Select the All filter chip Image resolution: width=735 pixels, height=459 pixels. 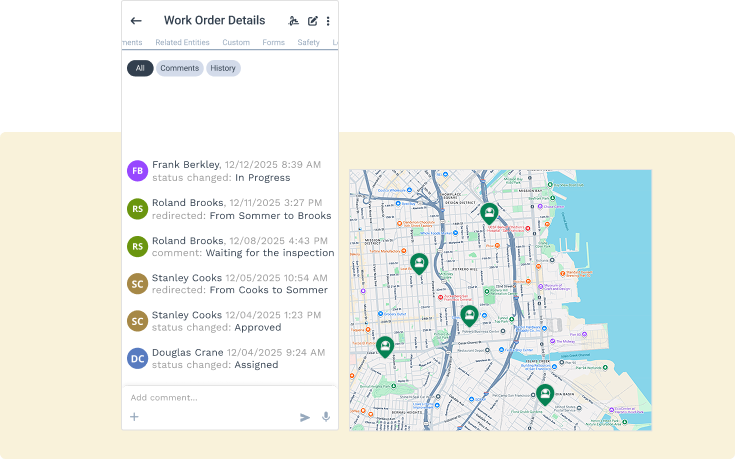pyautogui.click(x=140, y=68)
